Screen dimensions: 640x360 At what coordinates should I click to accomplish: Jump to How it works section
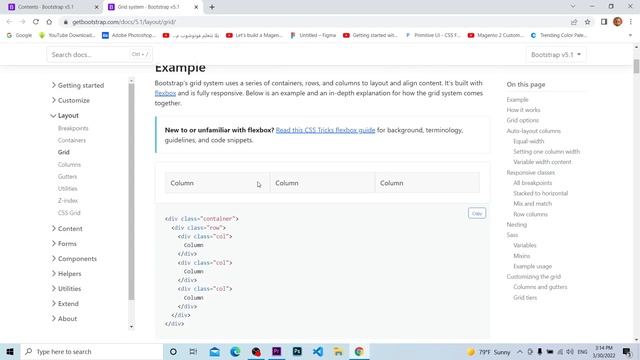pos(523,110)
